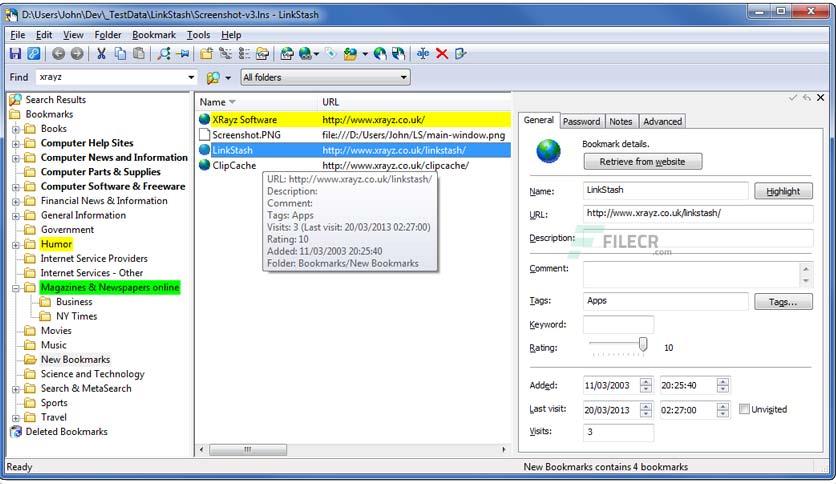Select the ClipCache bookmark row
Viewport: 836px width, 484px height.
tap(354, 165)
